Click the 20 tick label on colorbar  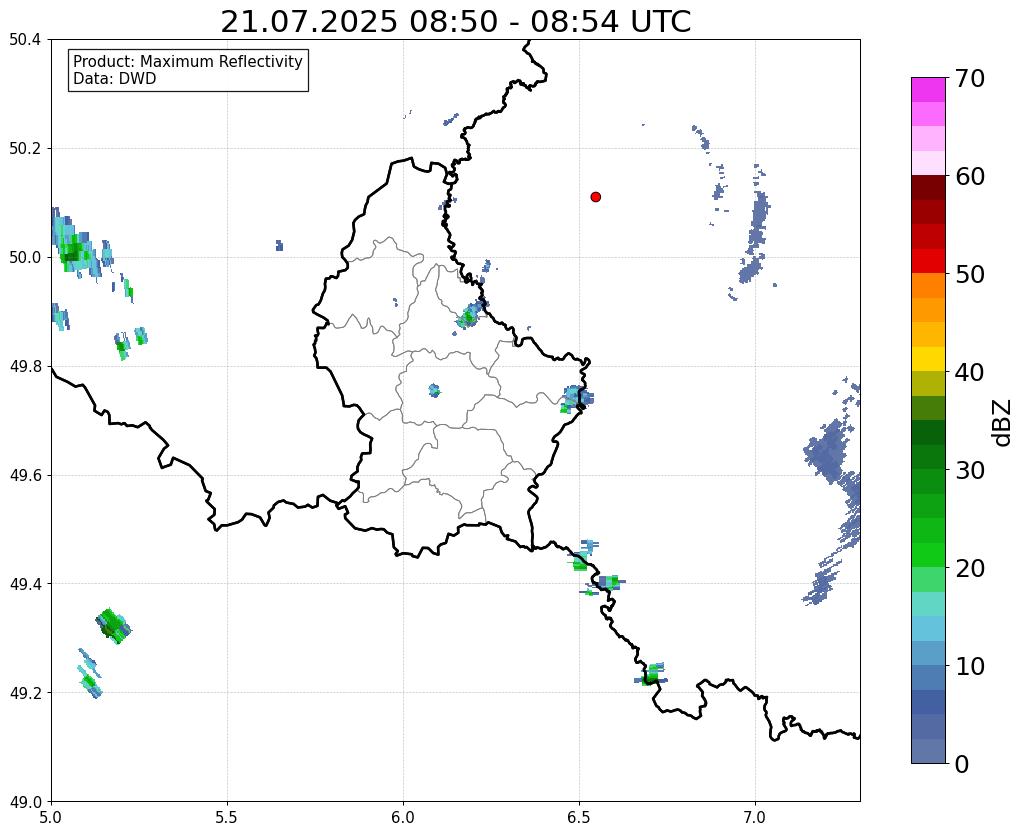tap(970, 568)
